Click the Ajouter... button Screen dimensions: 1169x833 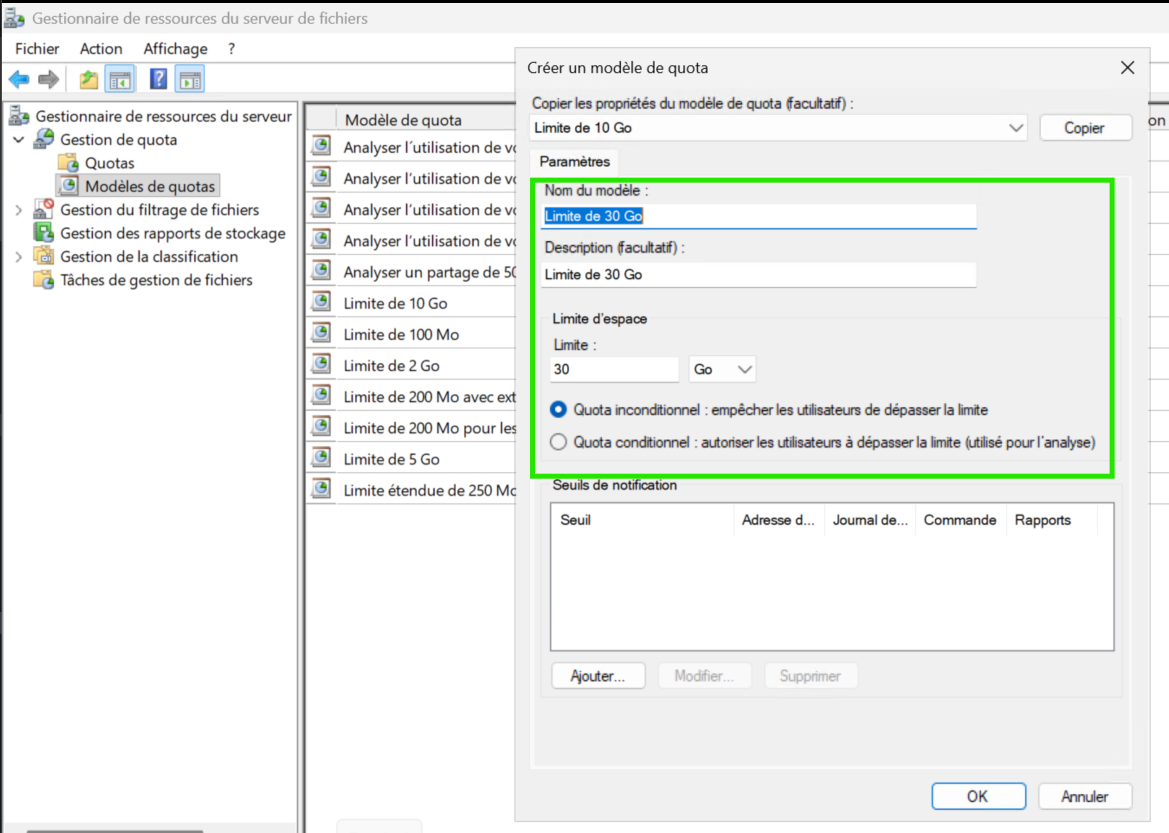(x=597, y=676)
